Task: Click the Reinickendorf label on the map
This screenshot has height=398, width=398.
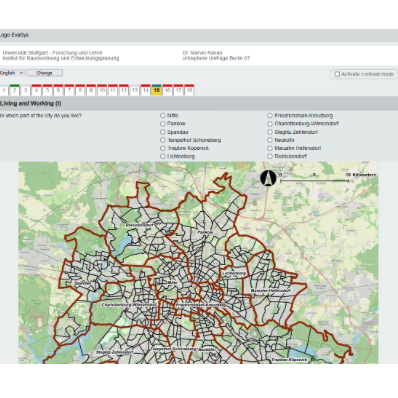Action: coord(140,225)
